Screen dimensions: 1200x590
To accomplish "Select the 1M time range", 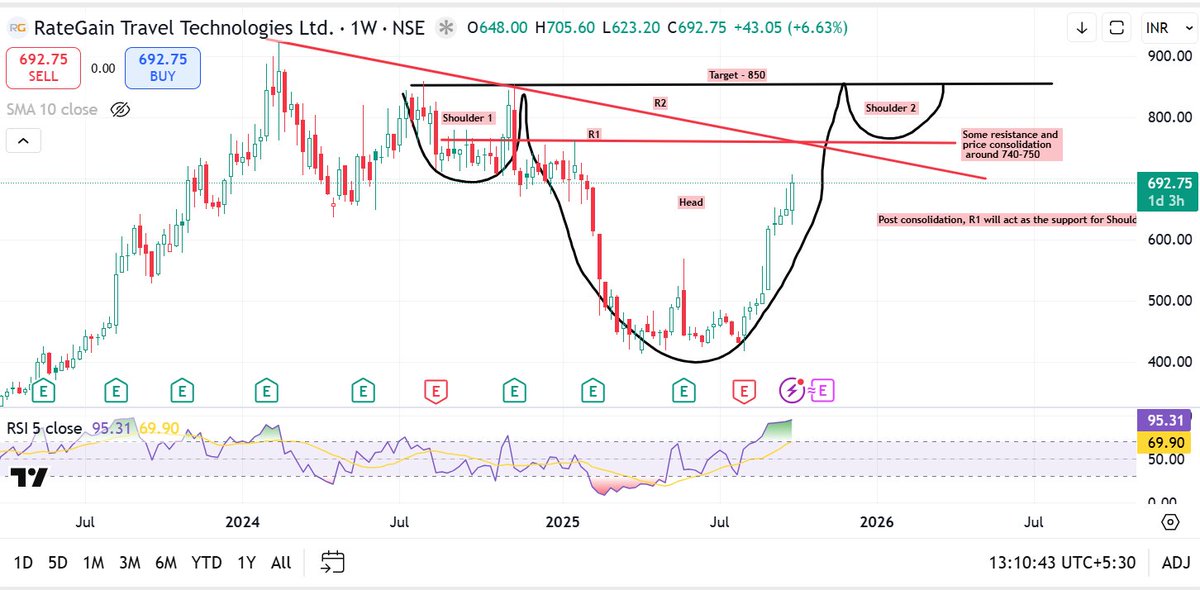I will coord(94,562).
